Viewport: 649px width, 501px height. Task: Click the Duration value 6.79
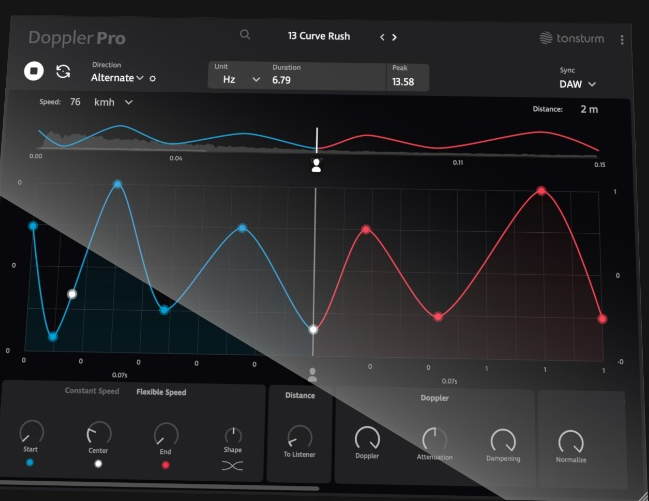pyautogui.click(x=281, y=80)
